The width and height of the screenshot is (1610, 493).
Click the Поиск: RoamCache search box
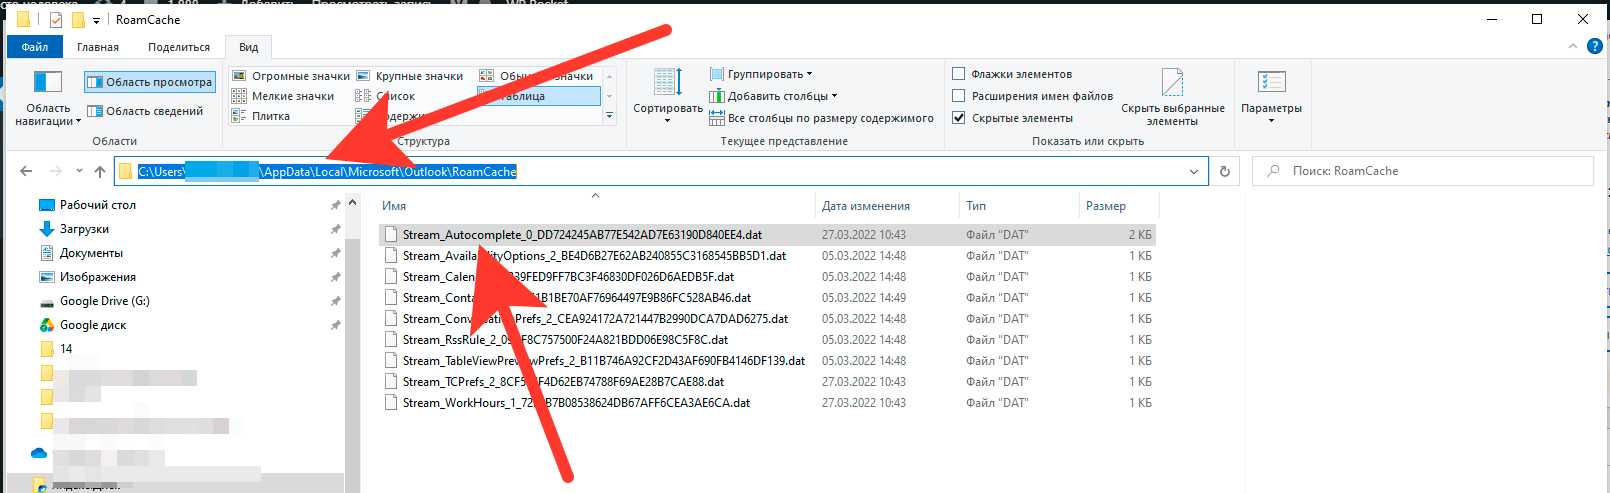[1422, 171]
